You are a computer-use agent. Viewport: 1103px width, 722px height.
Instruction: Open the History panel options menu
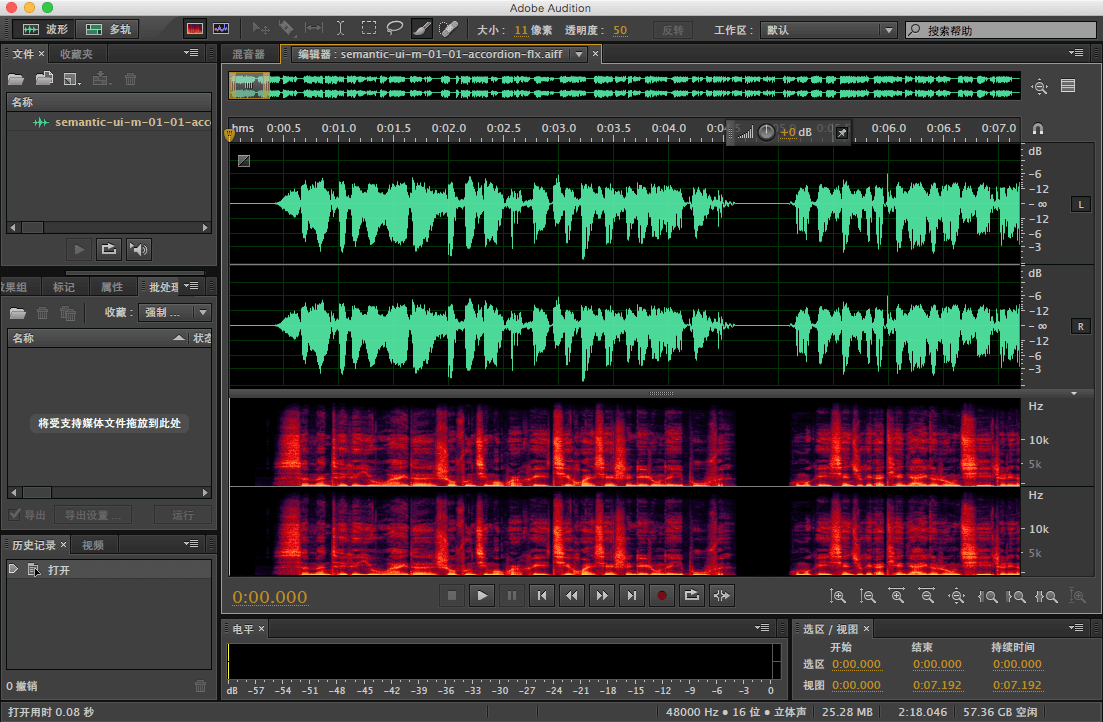coord(191,544)
